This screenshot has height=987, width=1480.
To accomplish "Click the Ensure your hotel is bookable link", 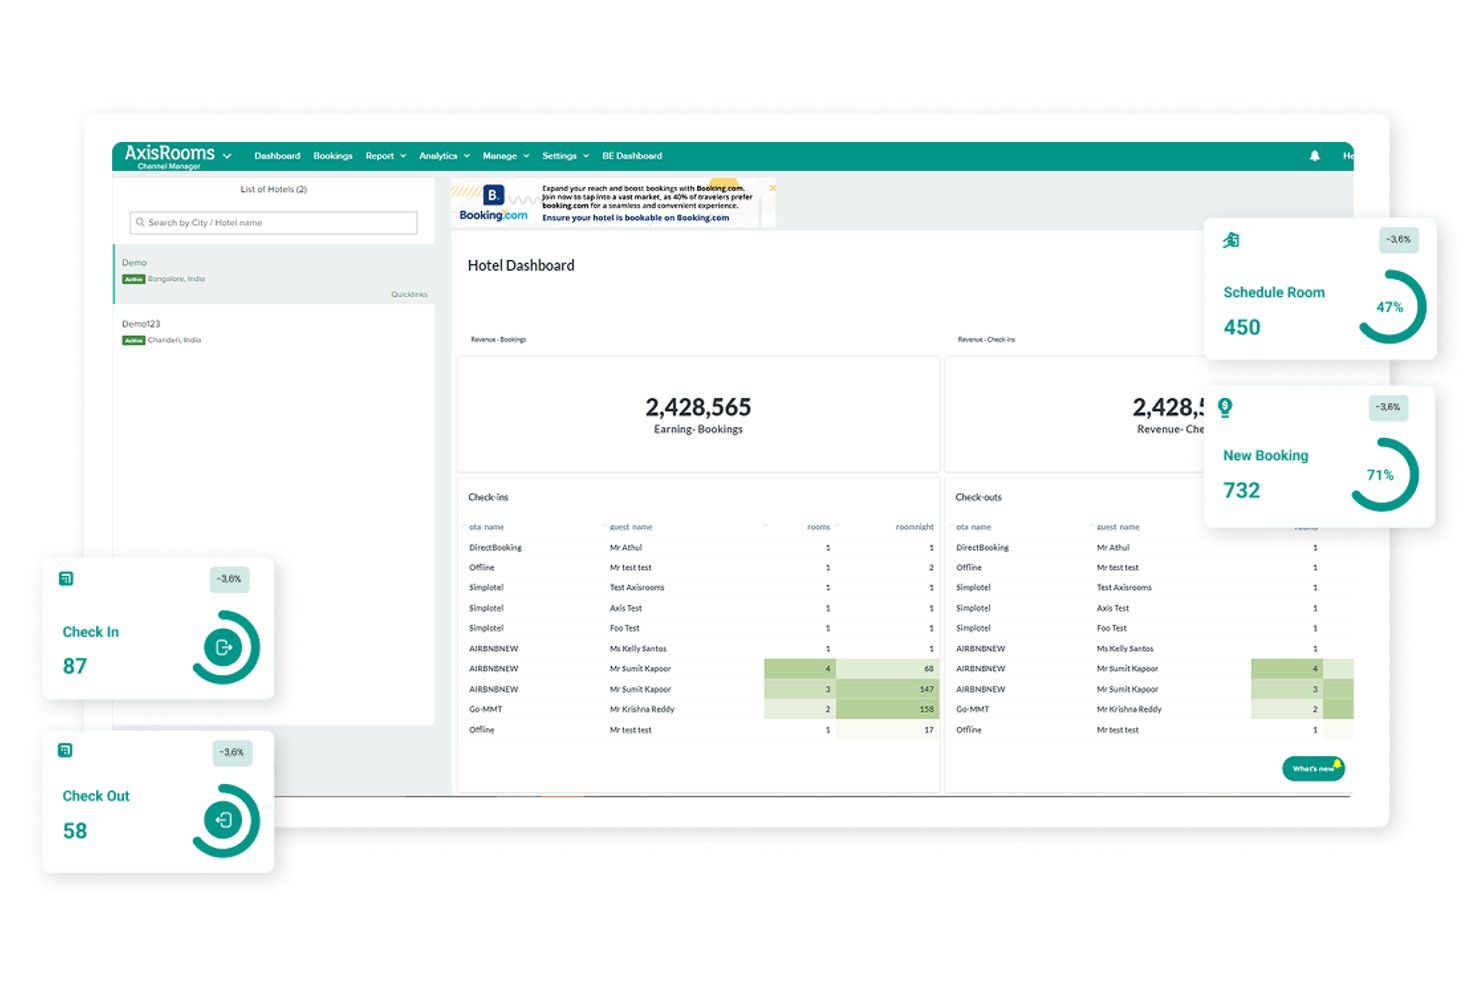I will pyautogui.click(x=636, y=218).
